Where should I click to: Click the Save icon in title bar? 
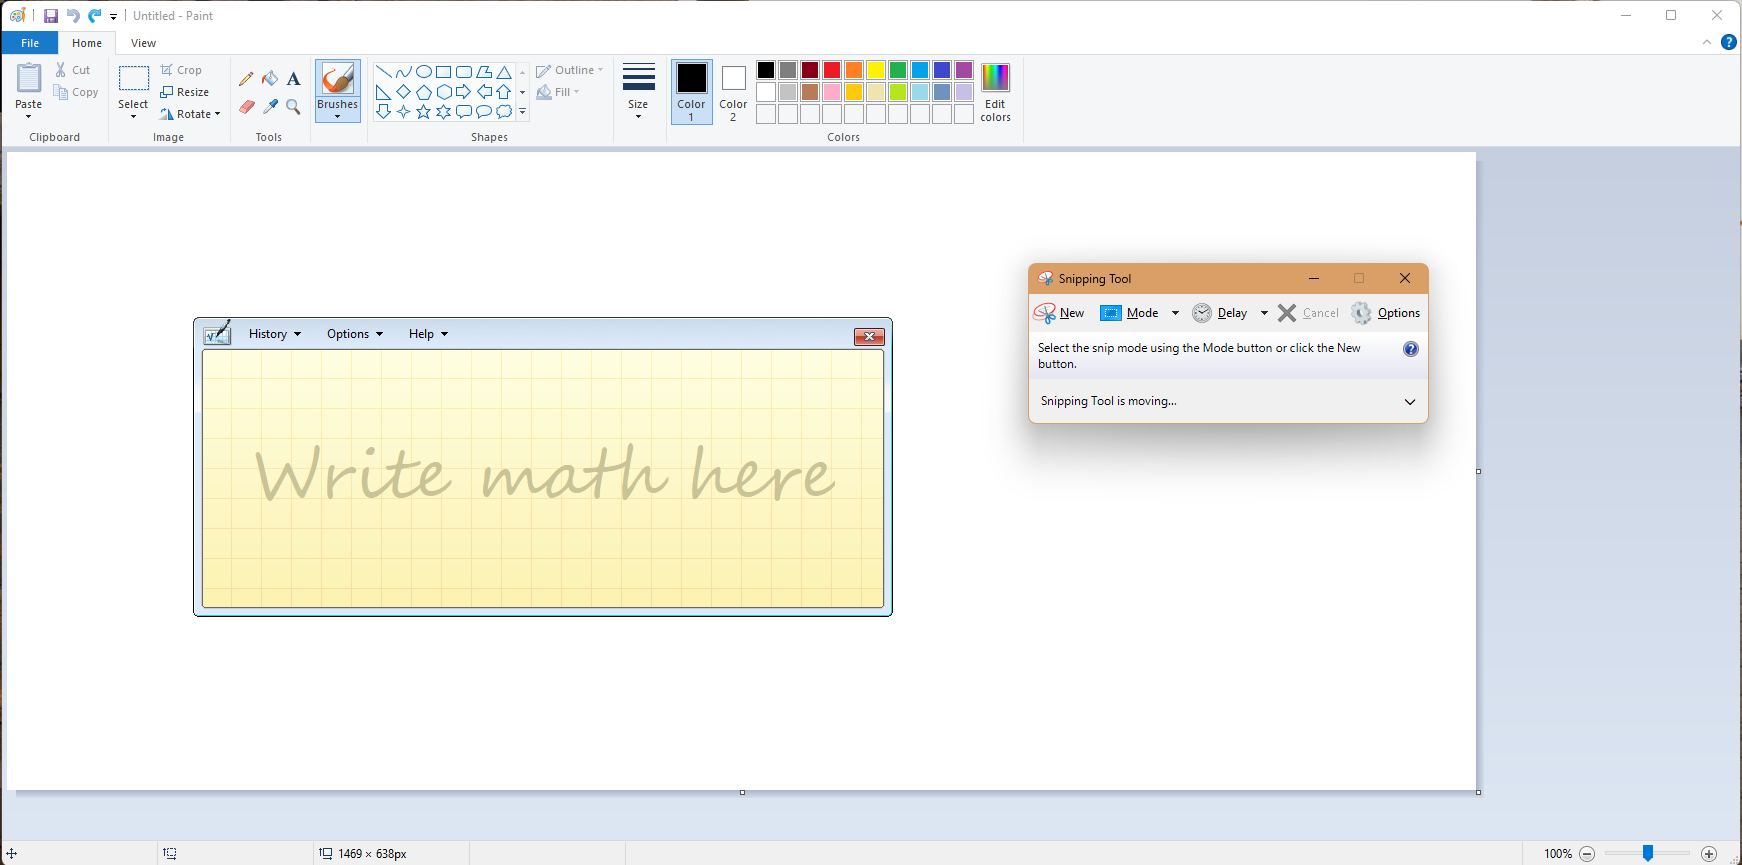(x=51, y=16)
